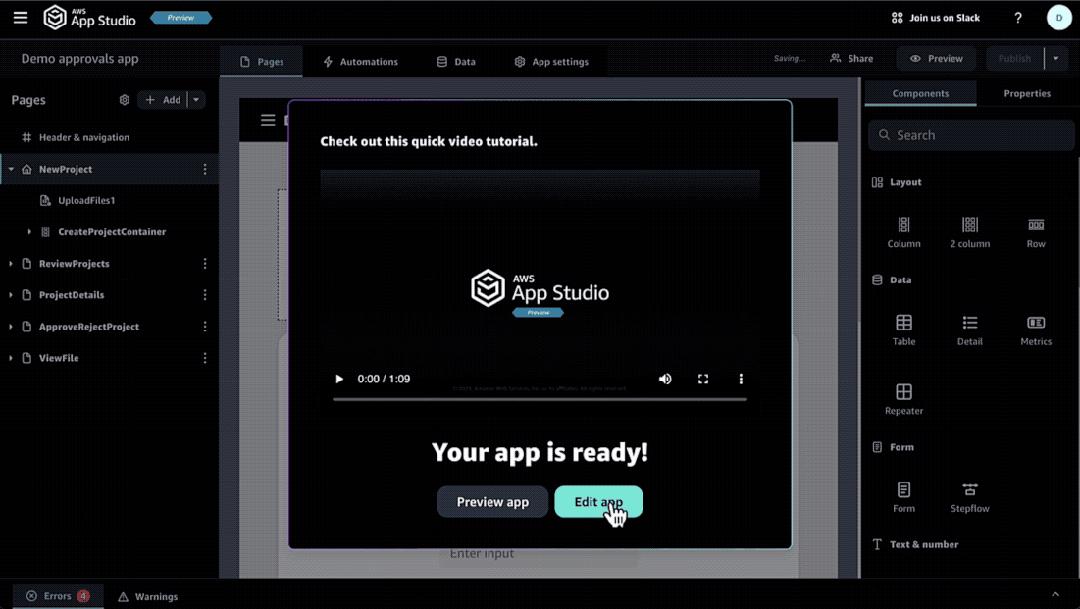Select the Column layout component
The width and height of the screenshot is (1080, 609).
(904, 232)
